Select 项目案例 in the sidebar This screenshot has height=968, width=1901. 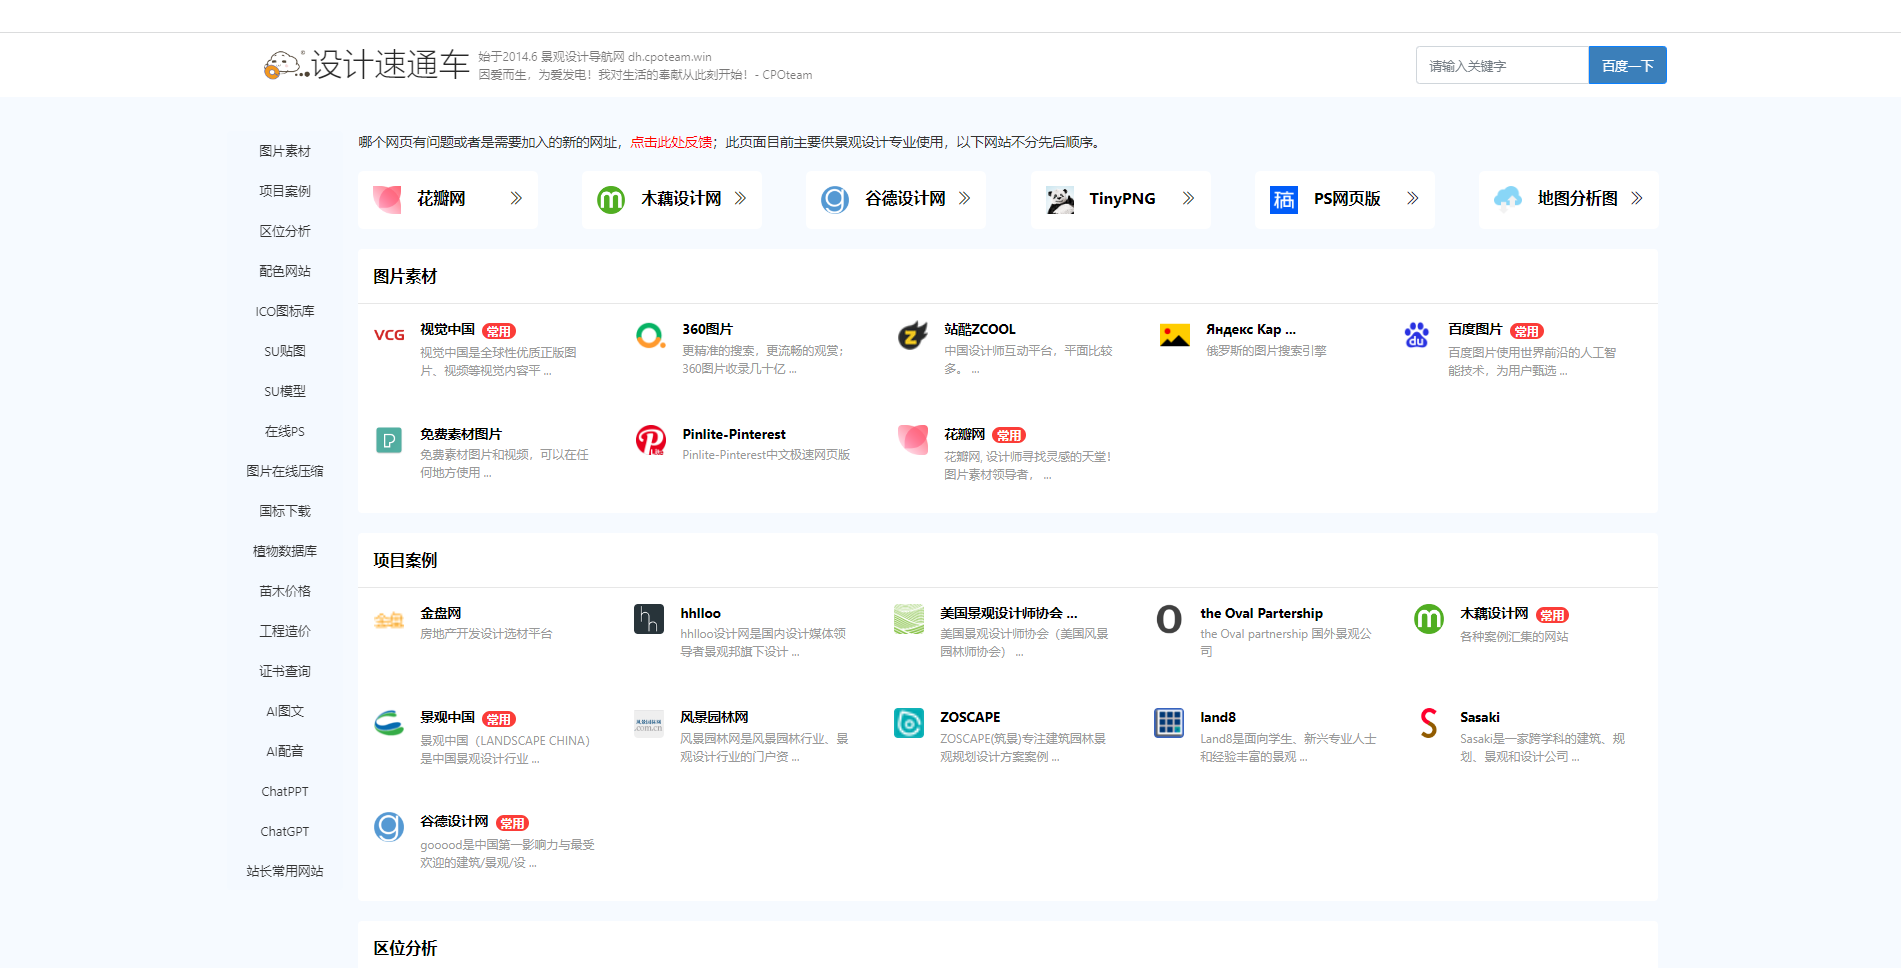click(x=285, y=191)
